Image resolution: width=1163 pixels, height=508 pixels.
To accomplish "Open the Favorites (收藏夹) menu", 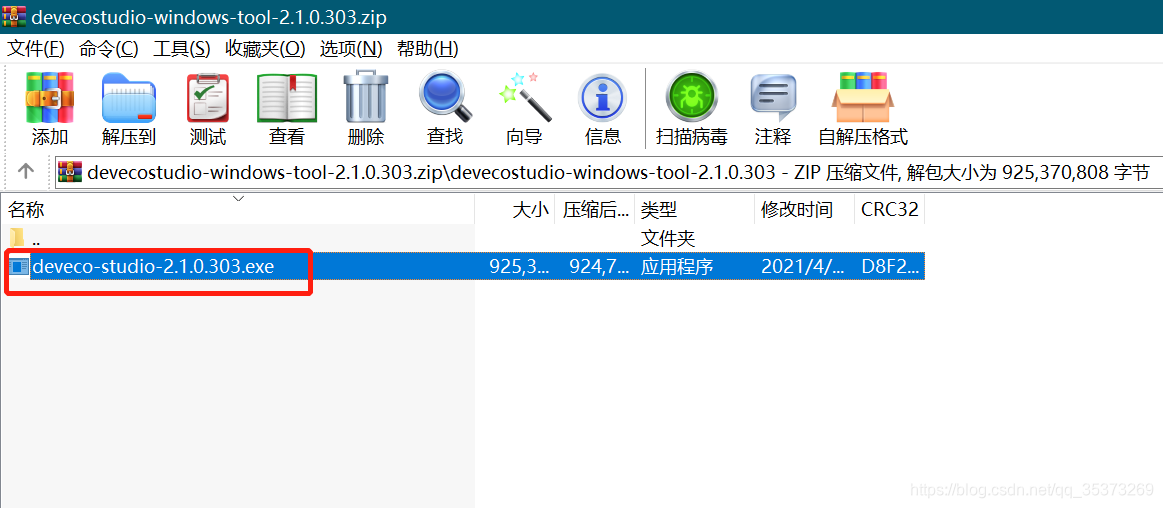I will pyautogui.click(x=265, y=49).
